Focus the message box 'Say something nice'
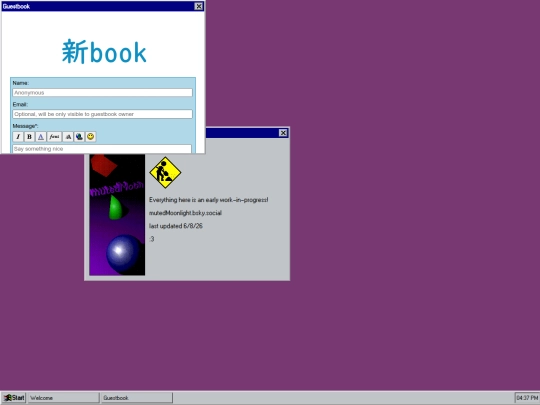 (102, 149)
